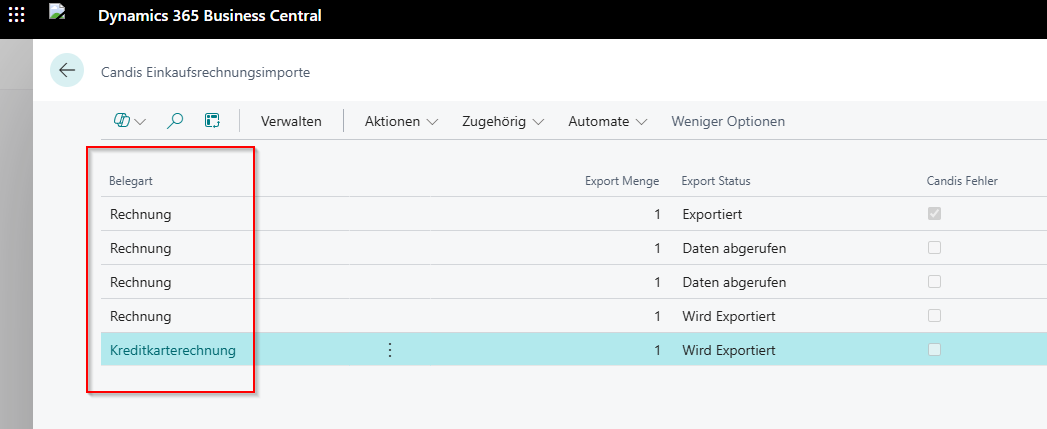Image resolution: width=1047 pixels, height=429 pixels.
Task: Sort by the Belegart column header
Action: point(130,181)
